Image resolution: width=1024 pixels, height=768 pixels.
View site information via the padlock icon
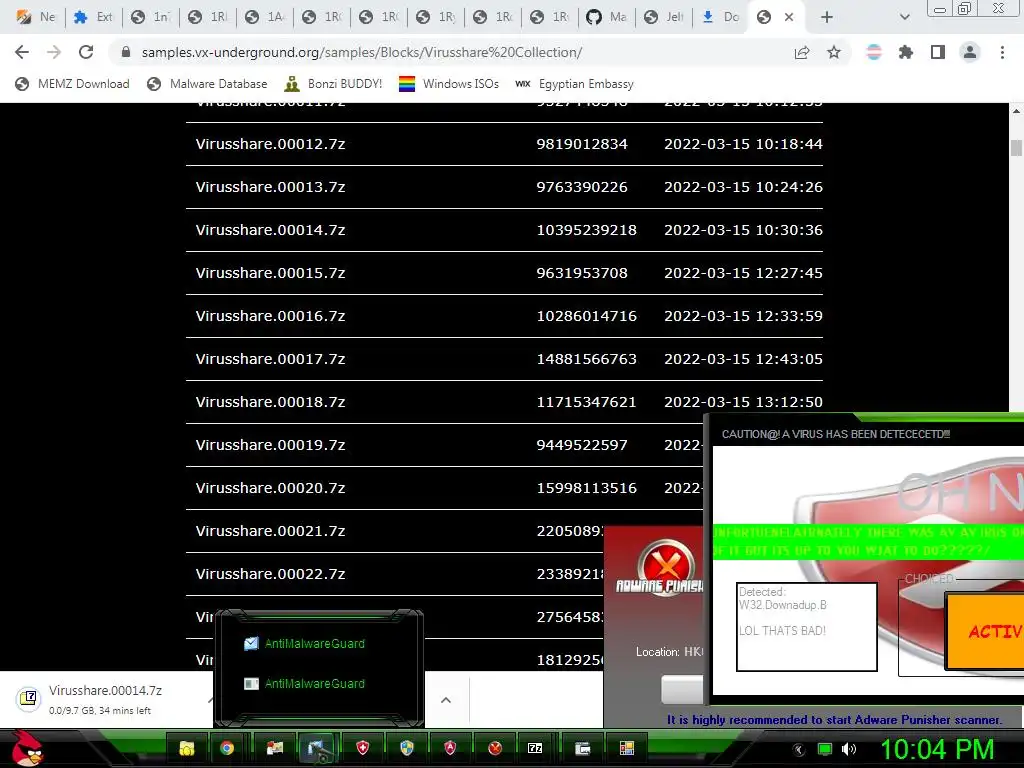click(x=126, y=52)
